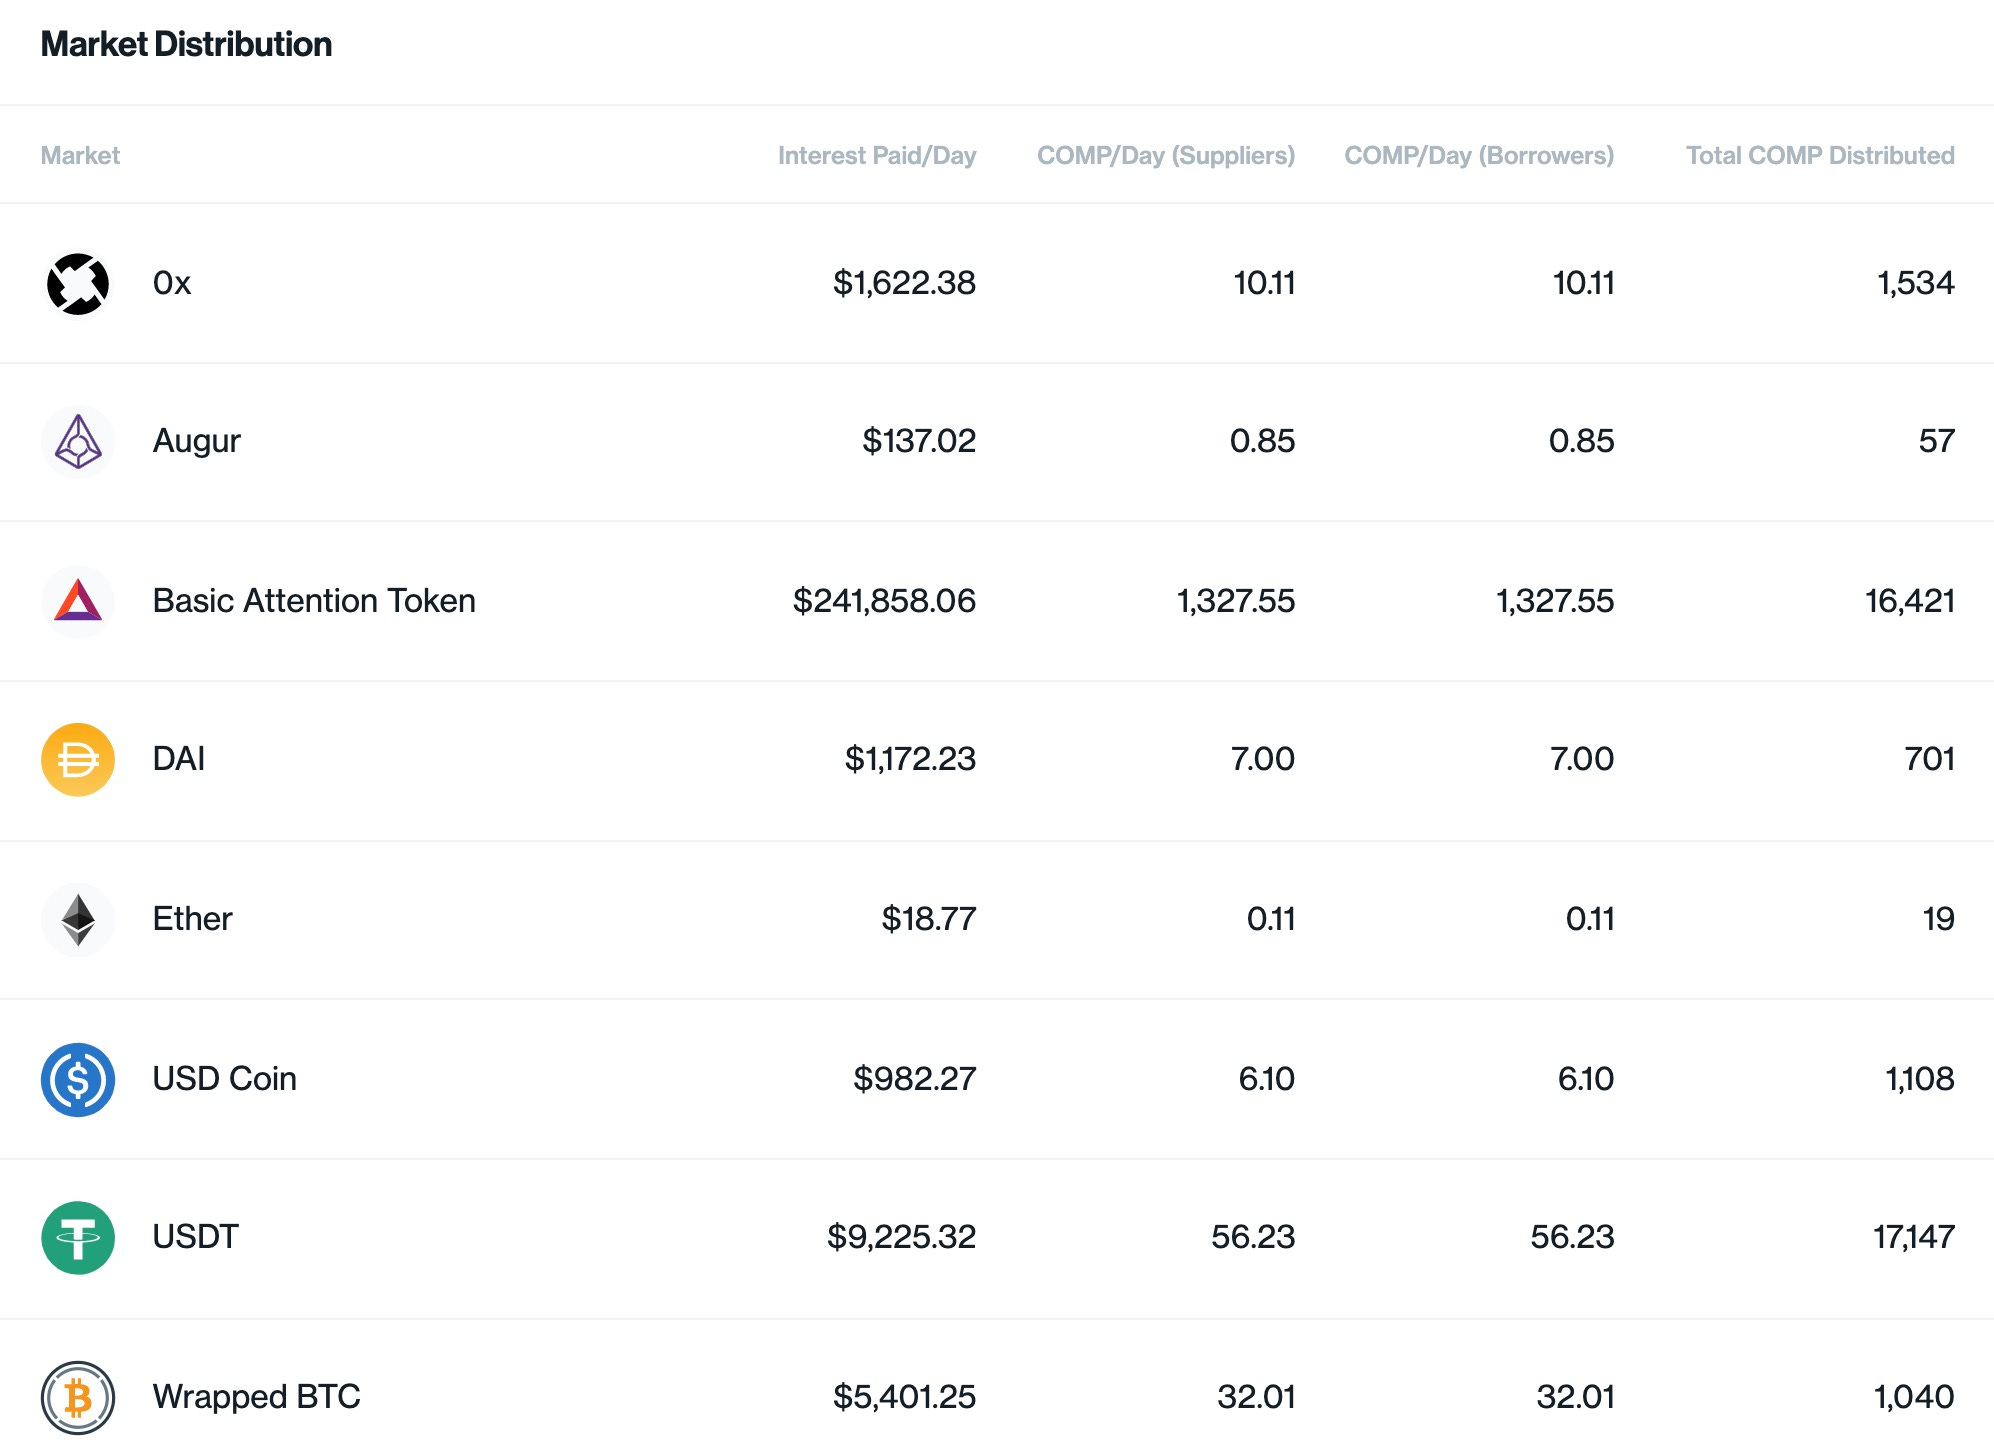Screen dimensions: 1994x1450
Task: Click total distributed value 16,421
Action: tap(1910, 600)
